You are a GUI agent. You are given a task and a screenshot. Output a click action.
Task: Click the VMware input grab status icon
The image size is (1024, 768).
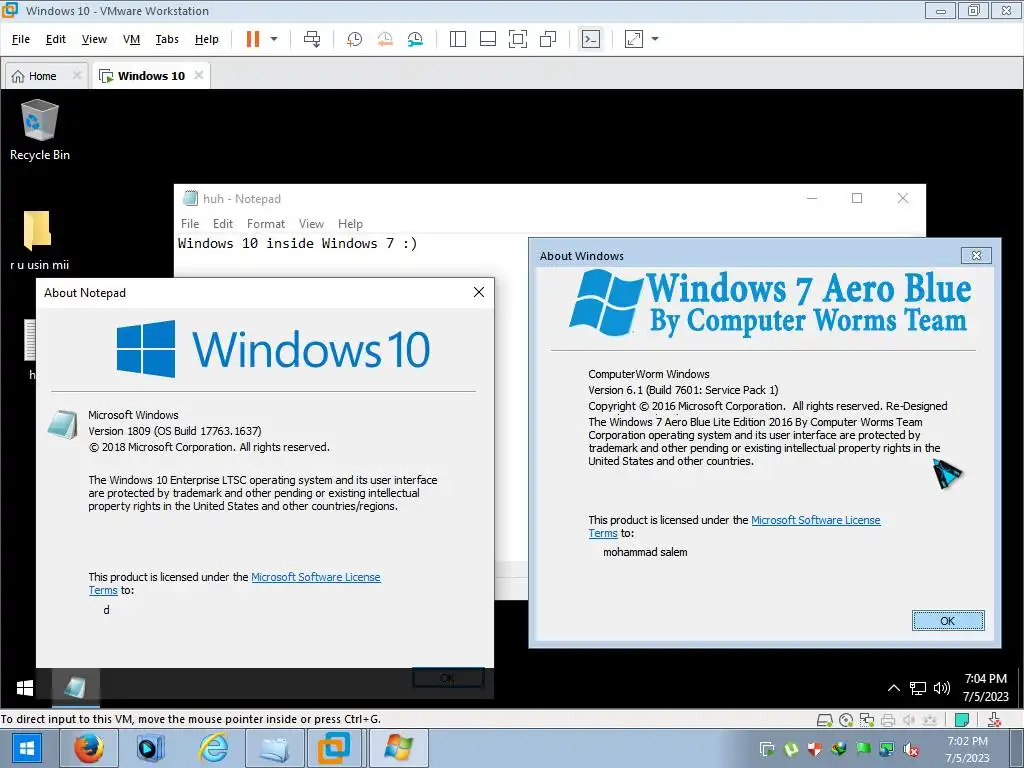(x=995, y=720)
